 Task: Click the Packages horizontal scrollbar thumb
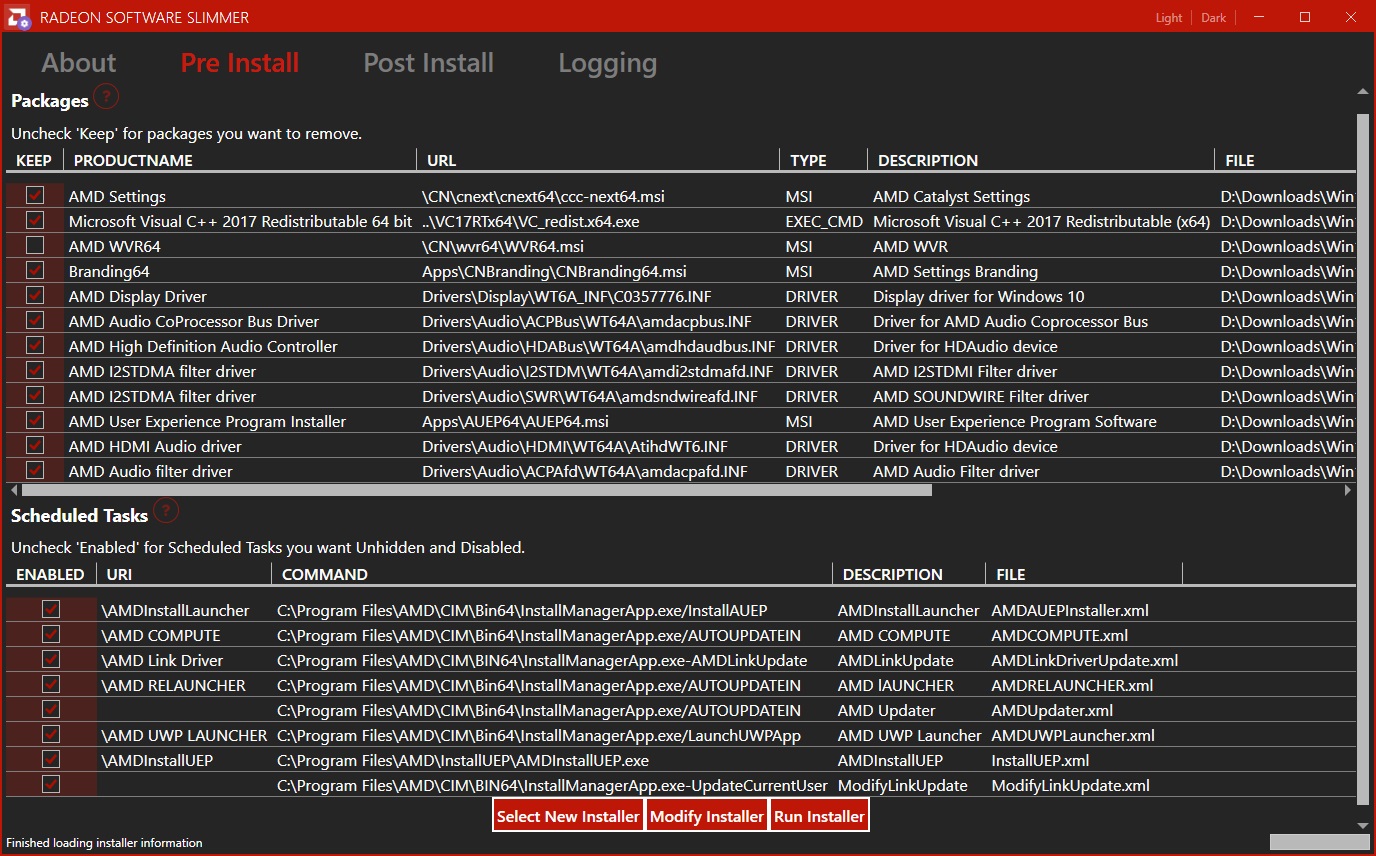tap(477, 490)
